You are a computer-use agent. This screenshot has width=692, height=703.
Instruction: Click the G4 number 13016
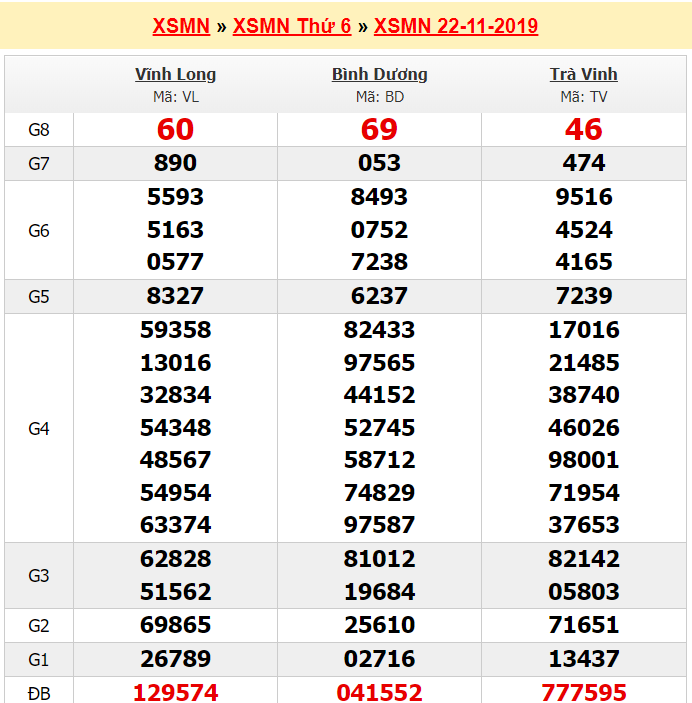pos(175,363)
